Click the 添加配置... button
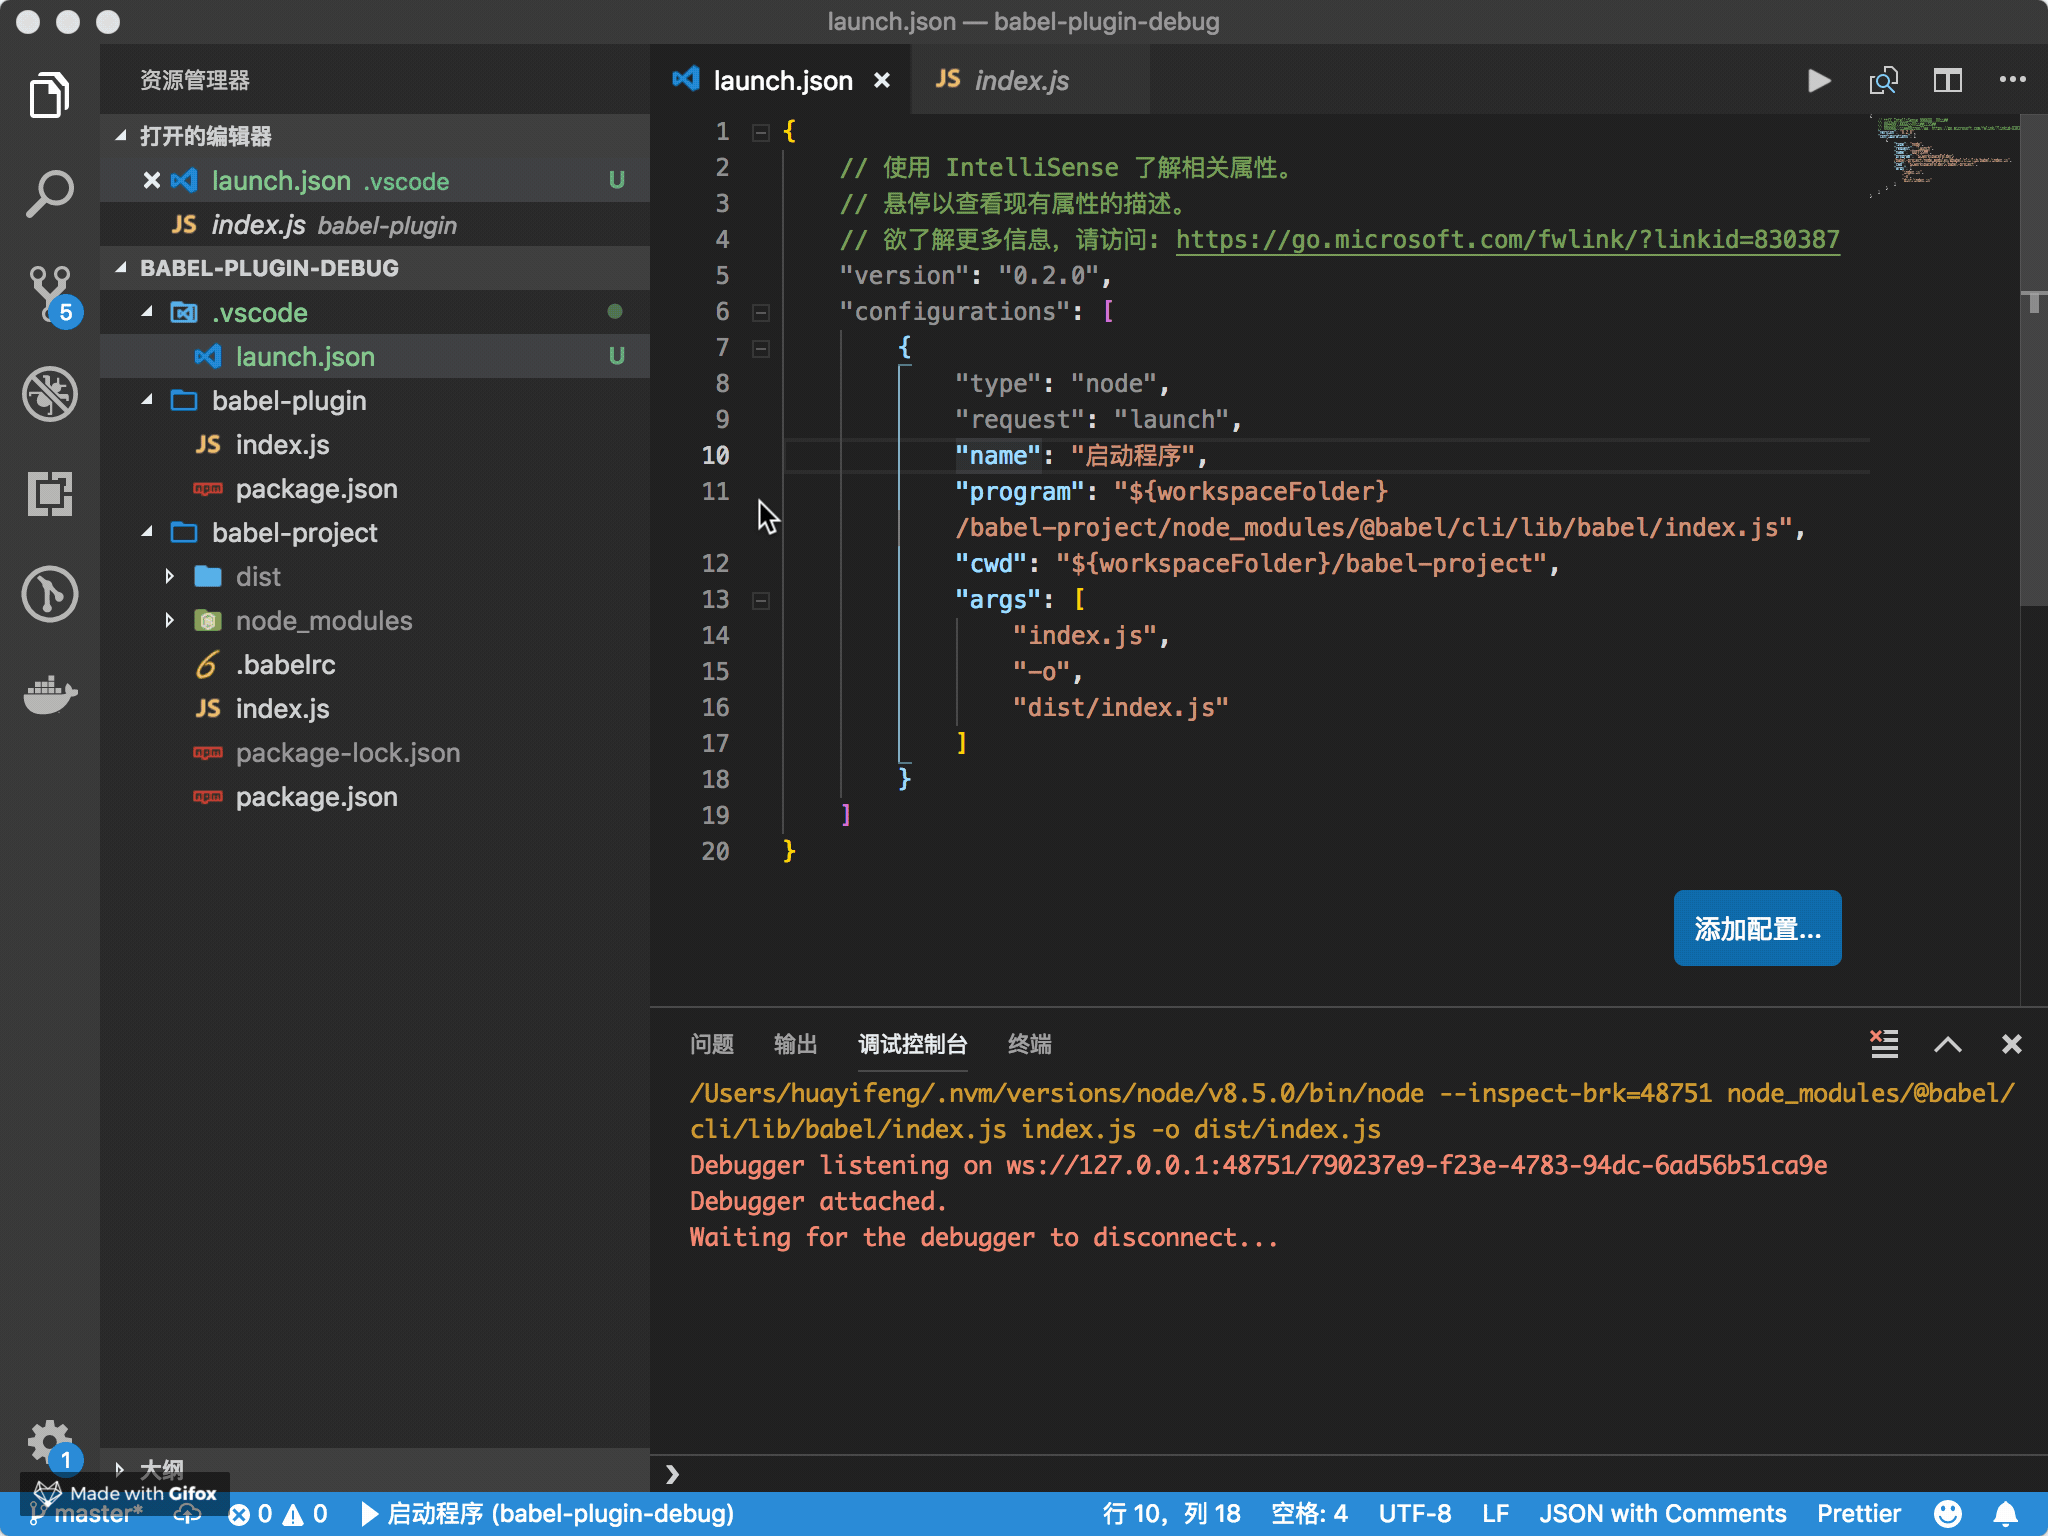 point(1757,928)
